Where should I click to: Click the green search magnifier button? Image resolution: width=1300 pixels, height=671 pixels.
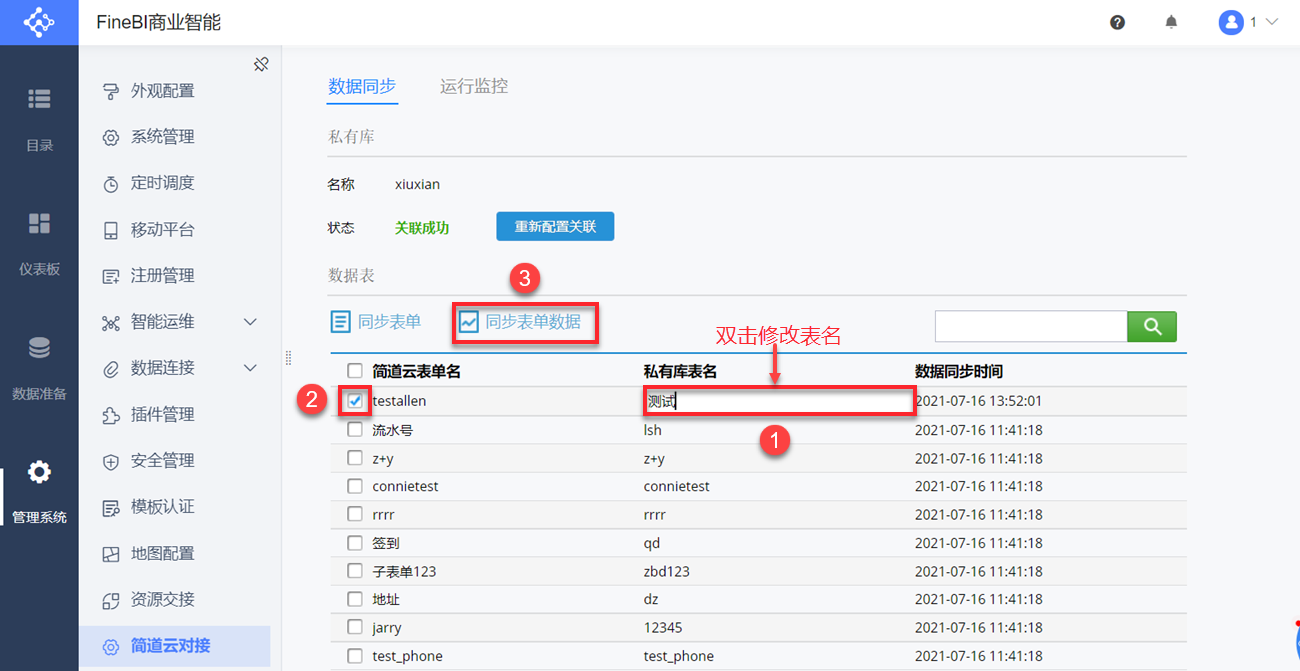pos(1152,326)
